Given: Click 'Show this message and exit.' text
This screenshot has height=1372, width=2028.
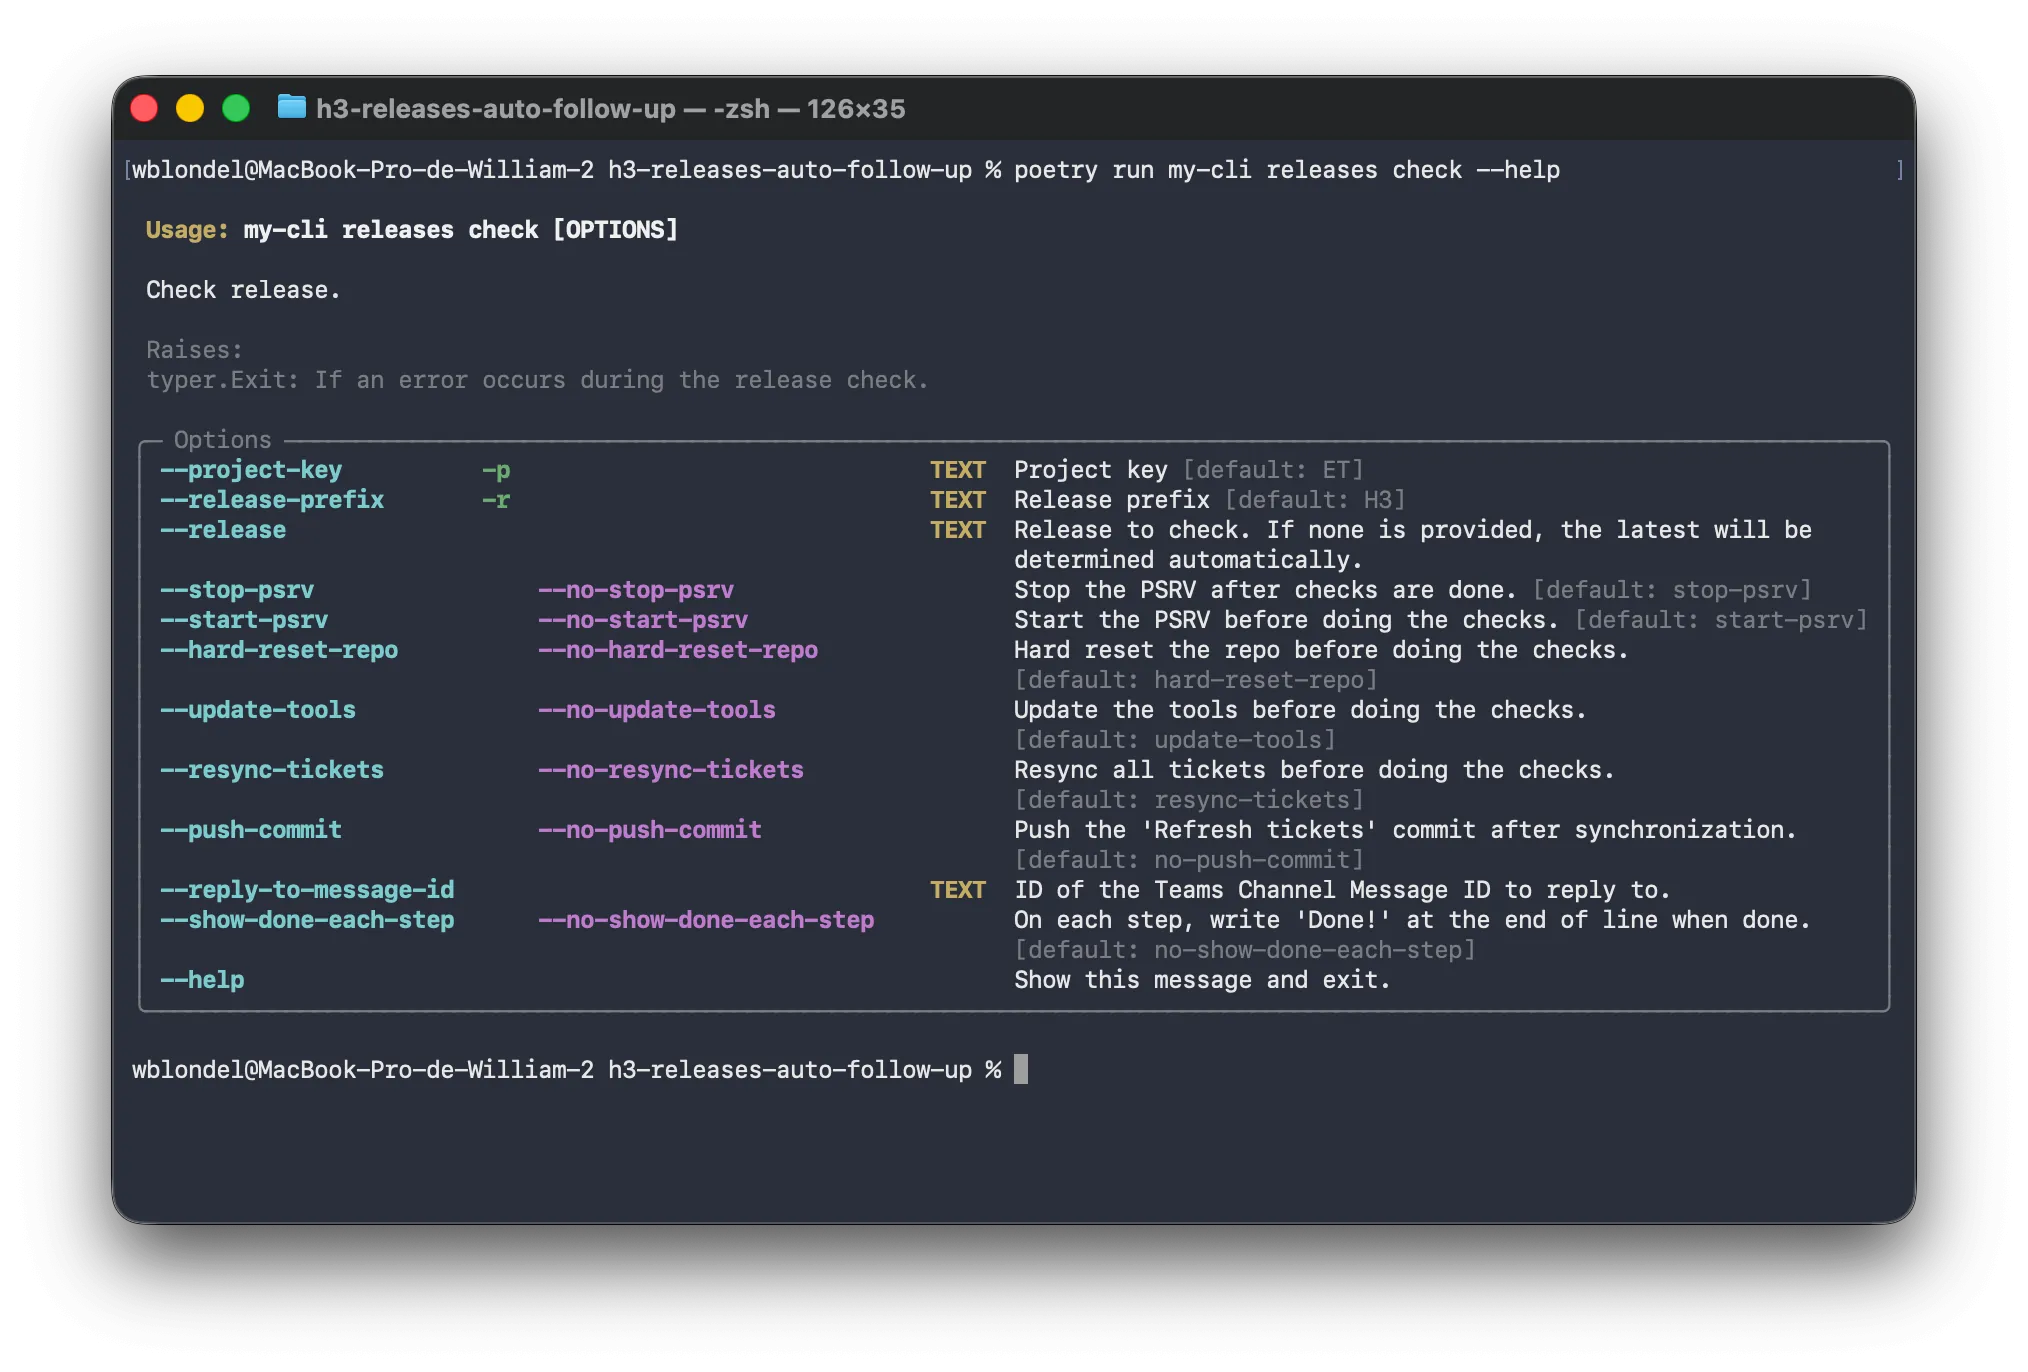Looking at the screenshot, I should (x=1203, y=980).
